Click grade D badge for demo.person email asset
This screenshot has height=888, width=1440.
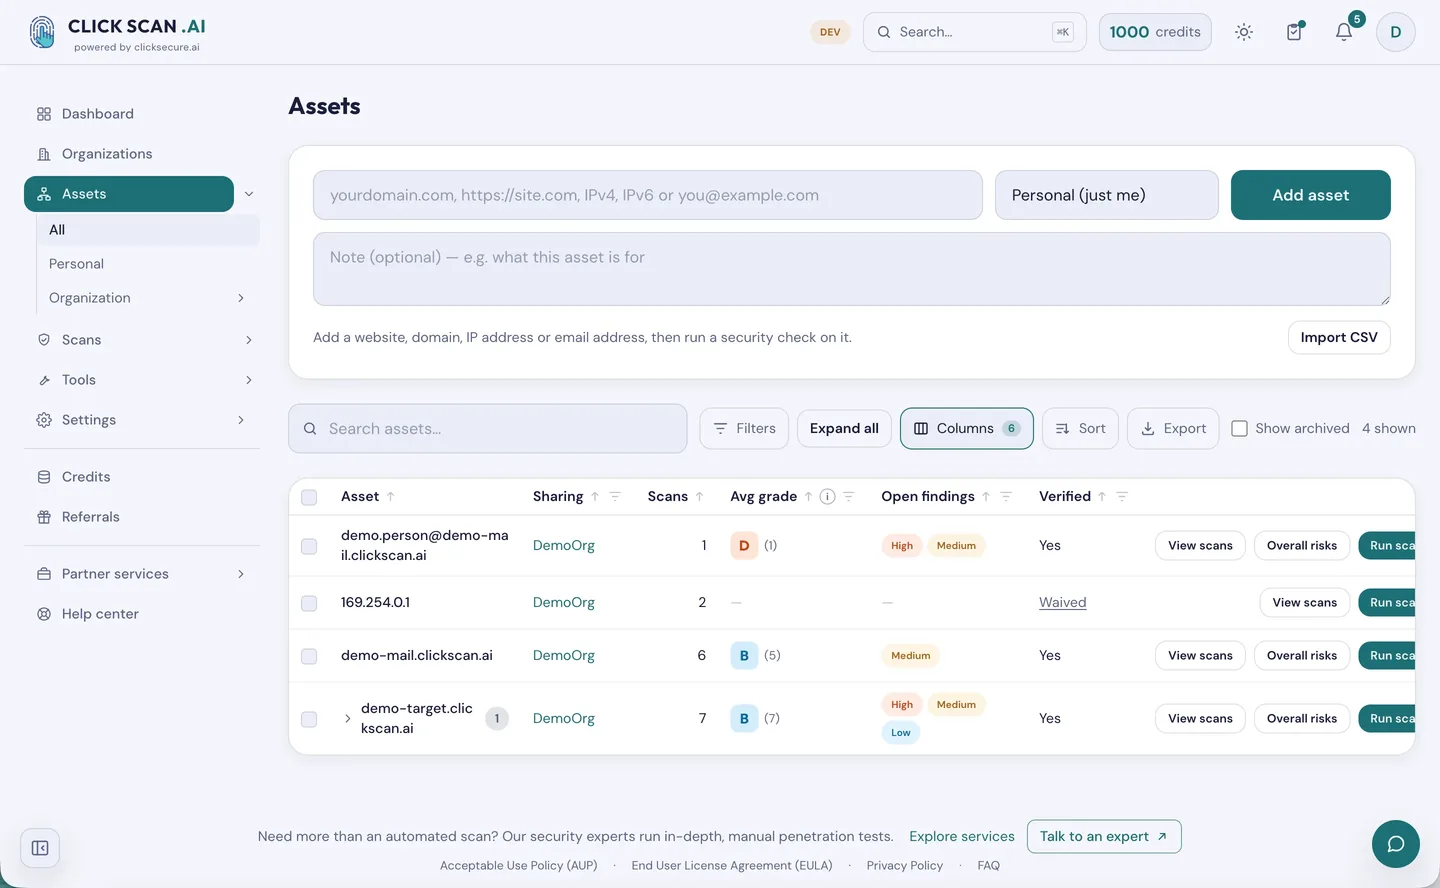tap(744, 546)
